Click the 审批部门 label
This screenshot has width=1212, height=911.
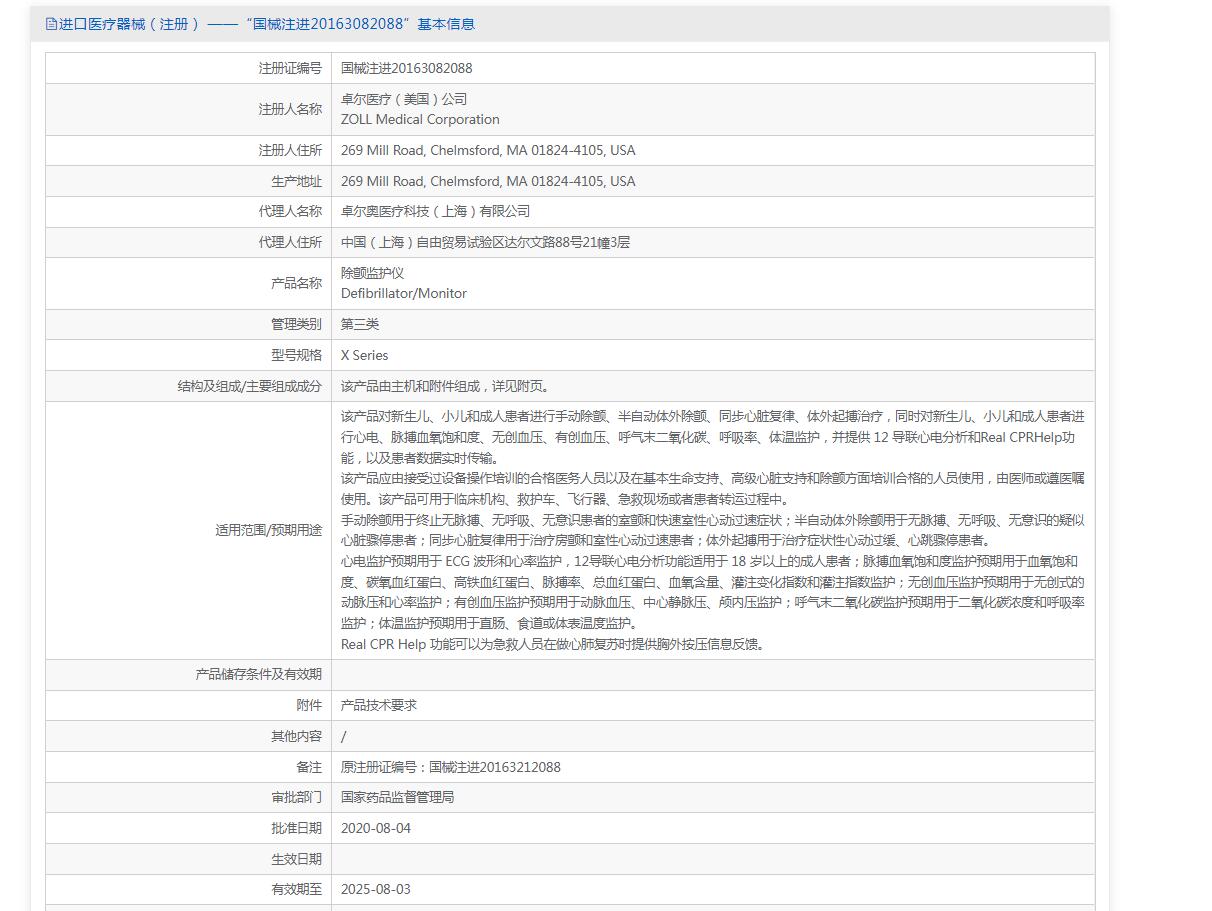[297, 797]
